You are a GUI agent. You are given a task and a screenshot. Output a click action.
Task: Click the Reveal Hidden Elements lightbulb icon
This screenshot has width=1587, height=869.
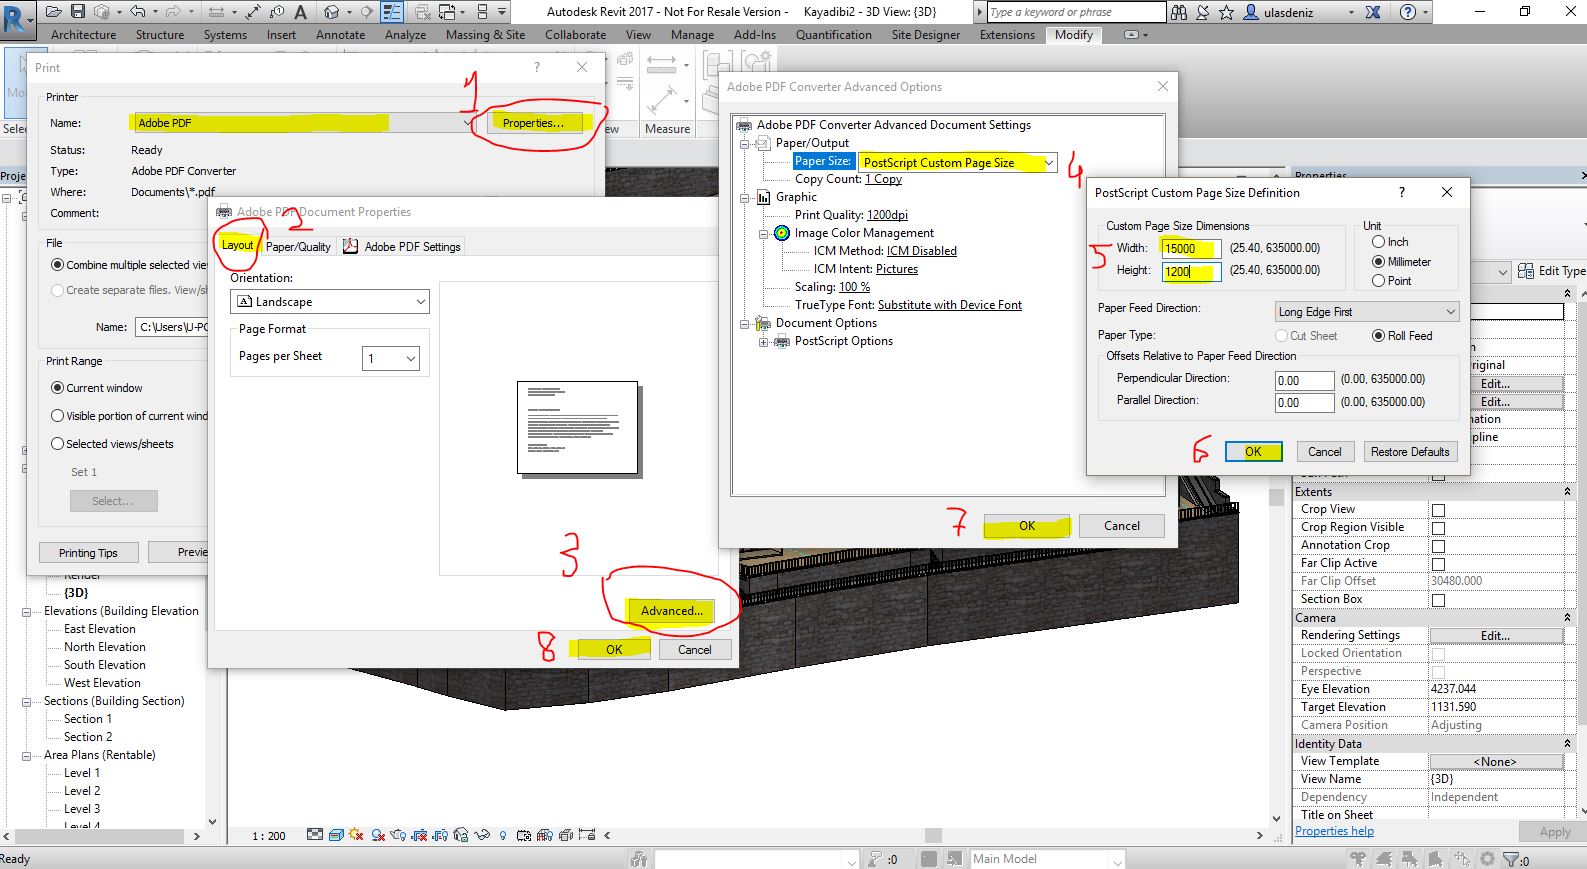pos(502,835)
